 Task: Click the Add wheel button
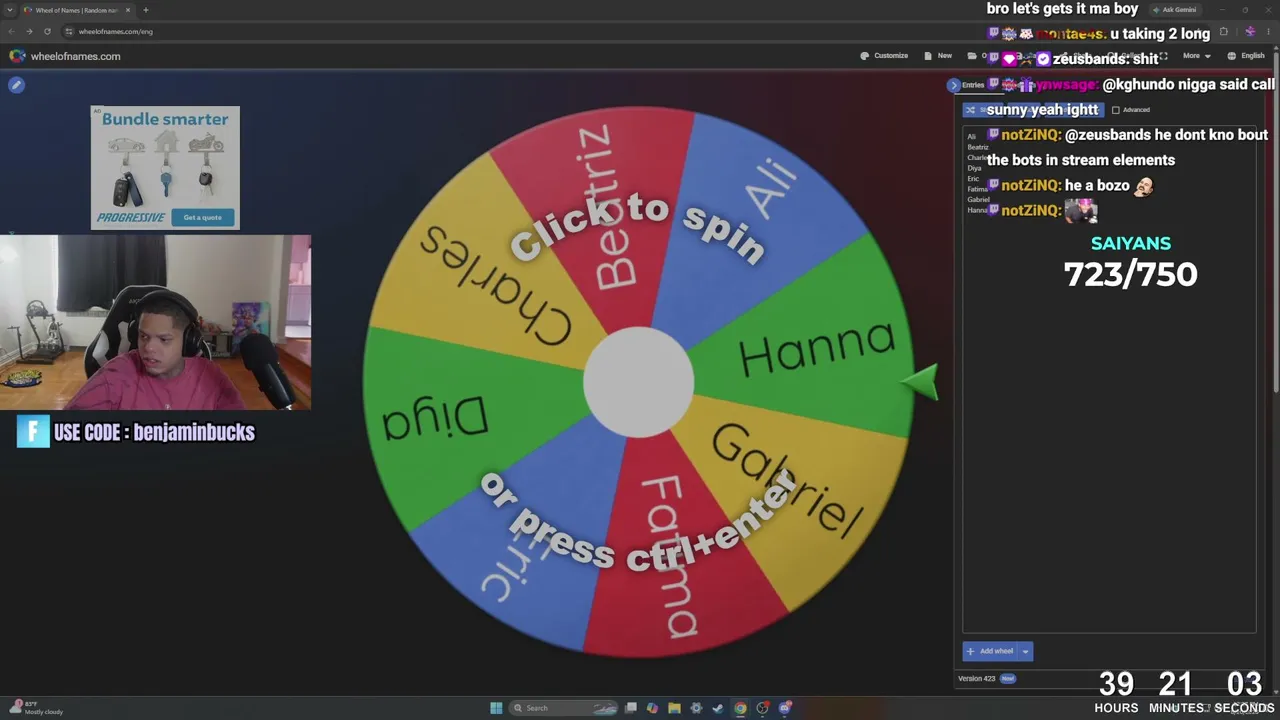click(x=990, y=651)
